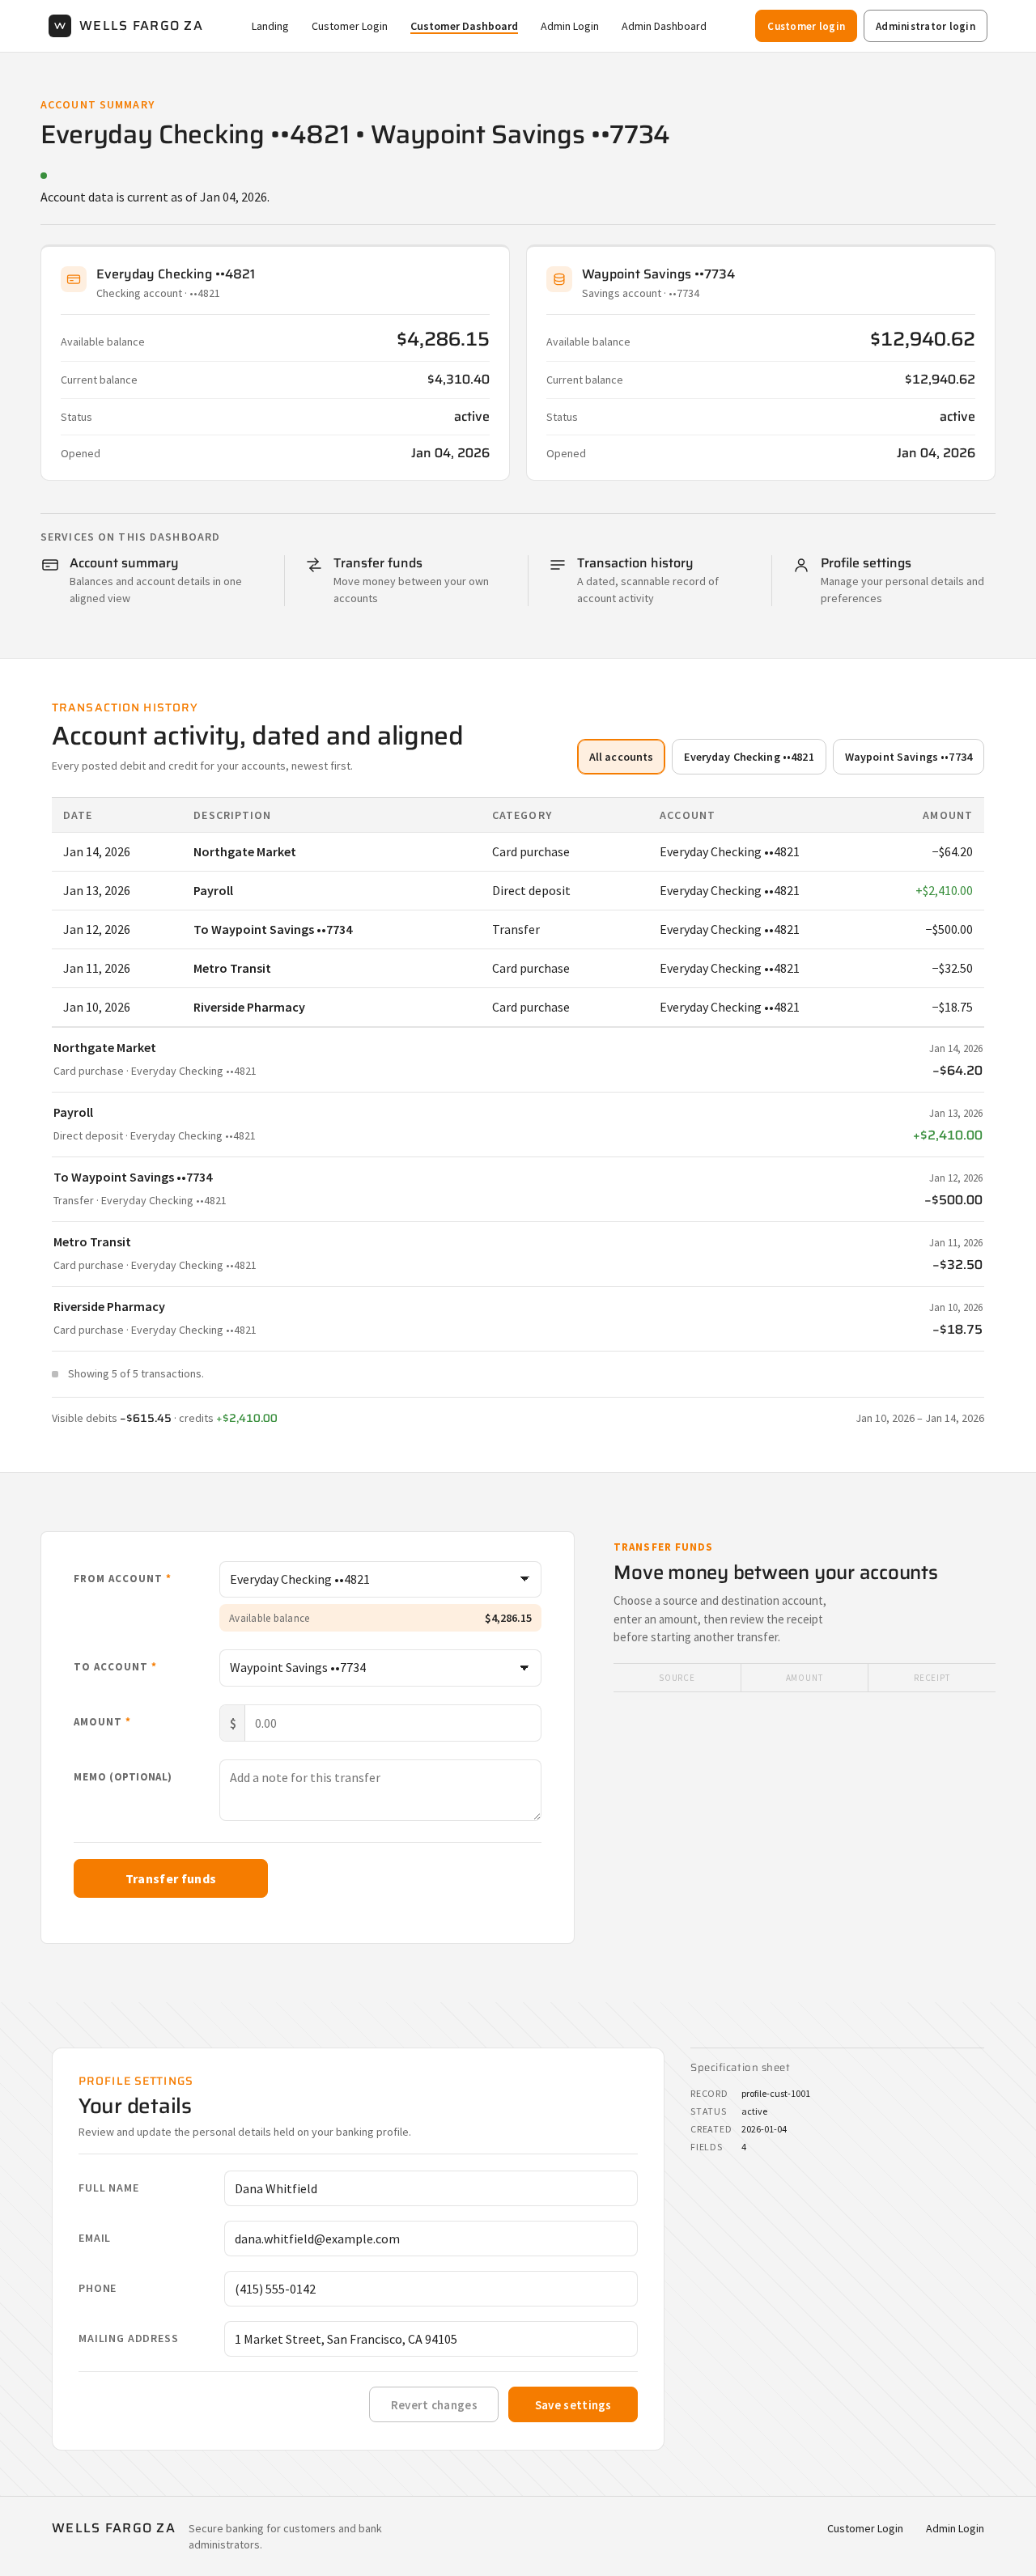Viewport: 1036px width, 2576px height.
Task: Click the orange Customer login button
Action: [806, 26]
